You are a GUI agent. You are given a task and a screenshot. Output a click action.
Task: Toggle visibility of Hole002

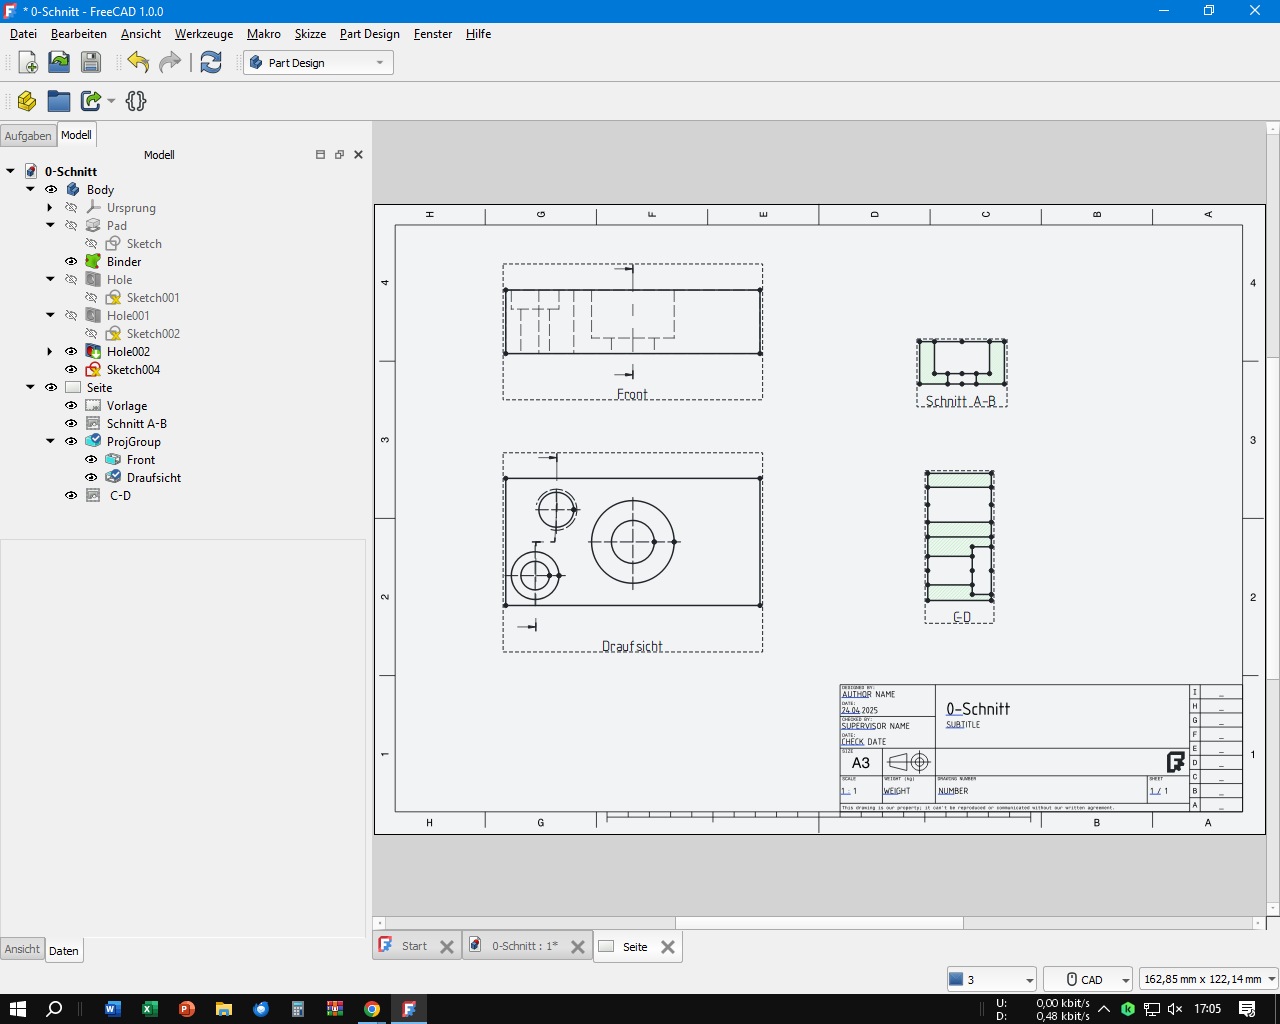coord(71,351)
